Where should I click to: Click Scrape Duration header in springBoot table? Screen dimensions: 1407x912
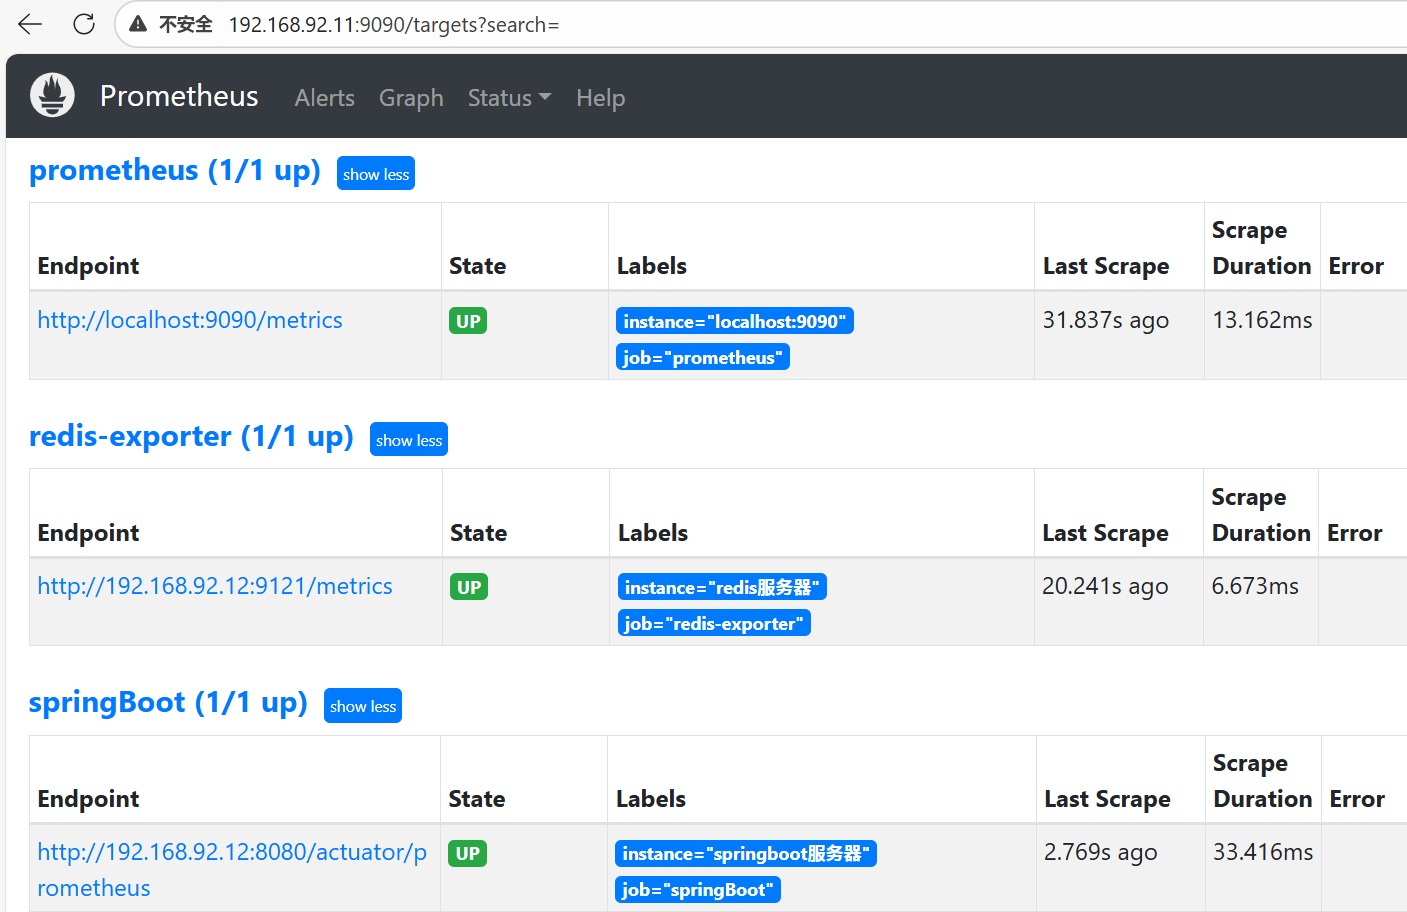click(x=1262, y=781)
